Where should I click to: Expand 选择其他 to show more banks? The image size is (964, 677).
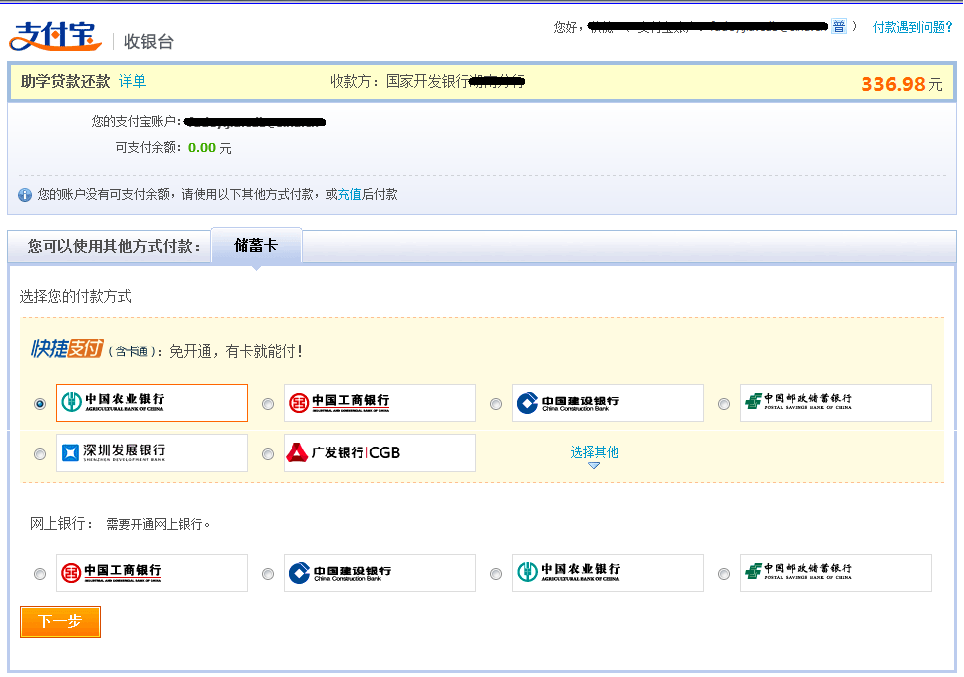(x=594, y=453)
